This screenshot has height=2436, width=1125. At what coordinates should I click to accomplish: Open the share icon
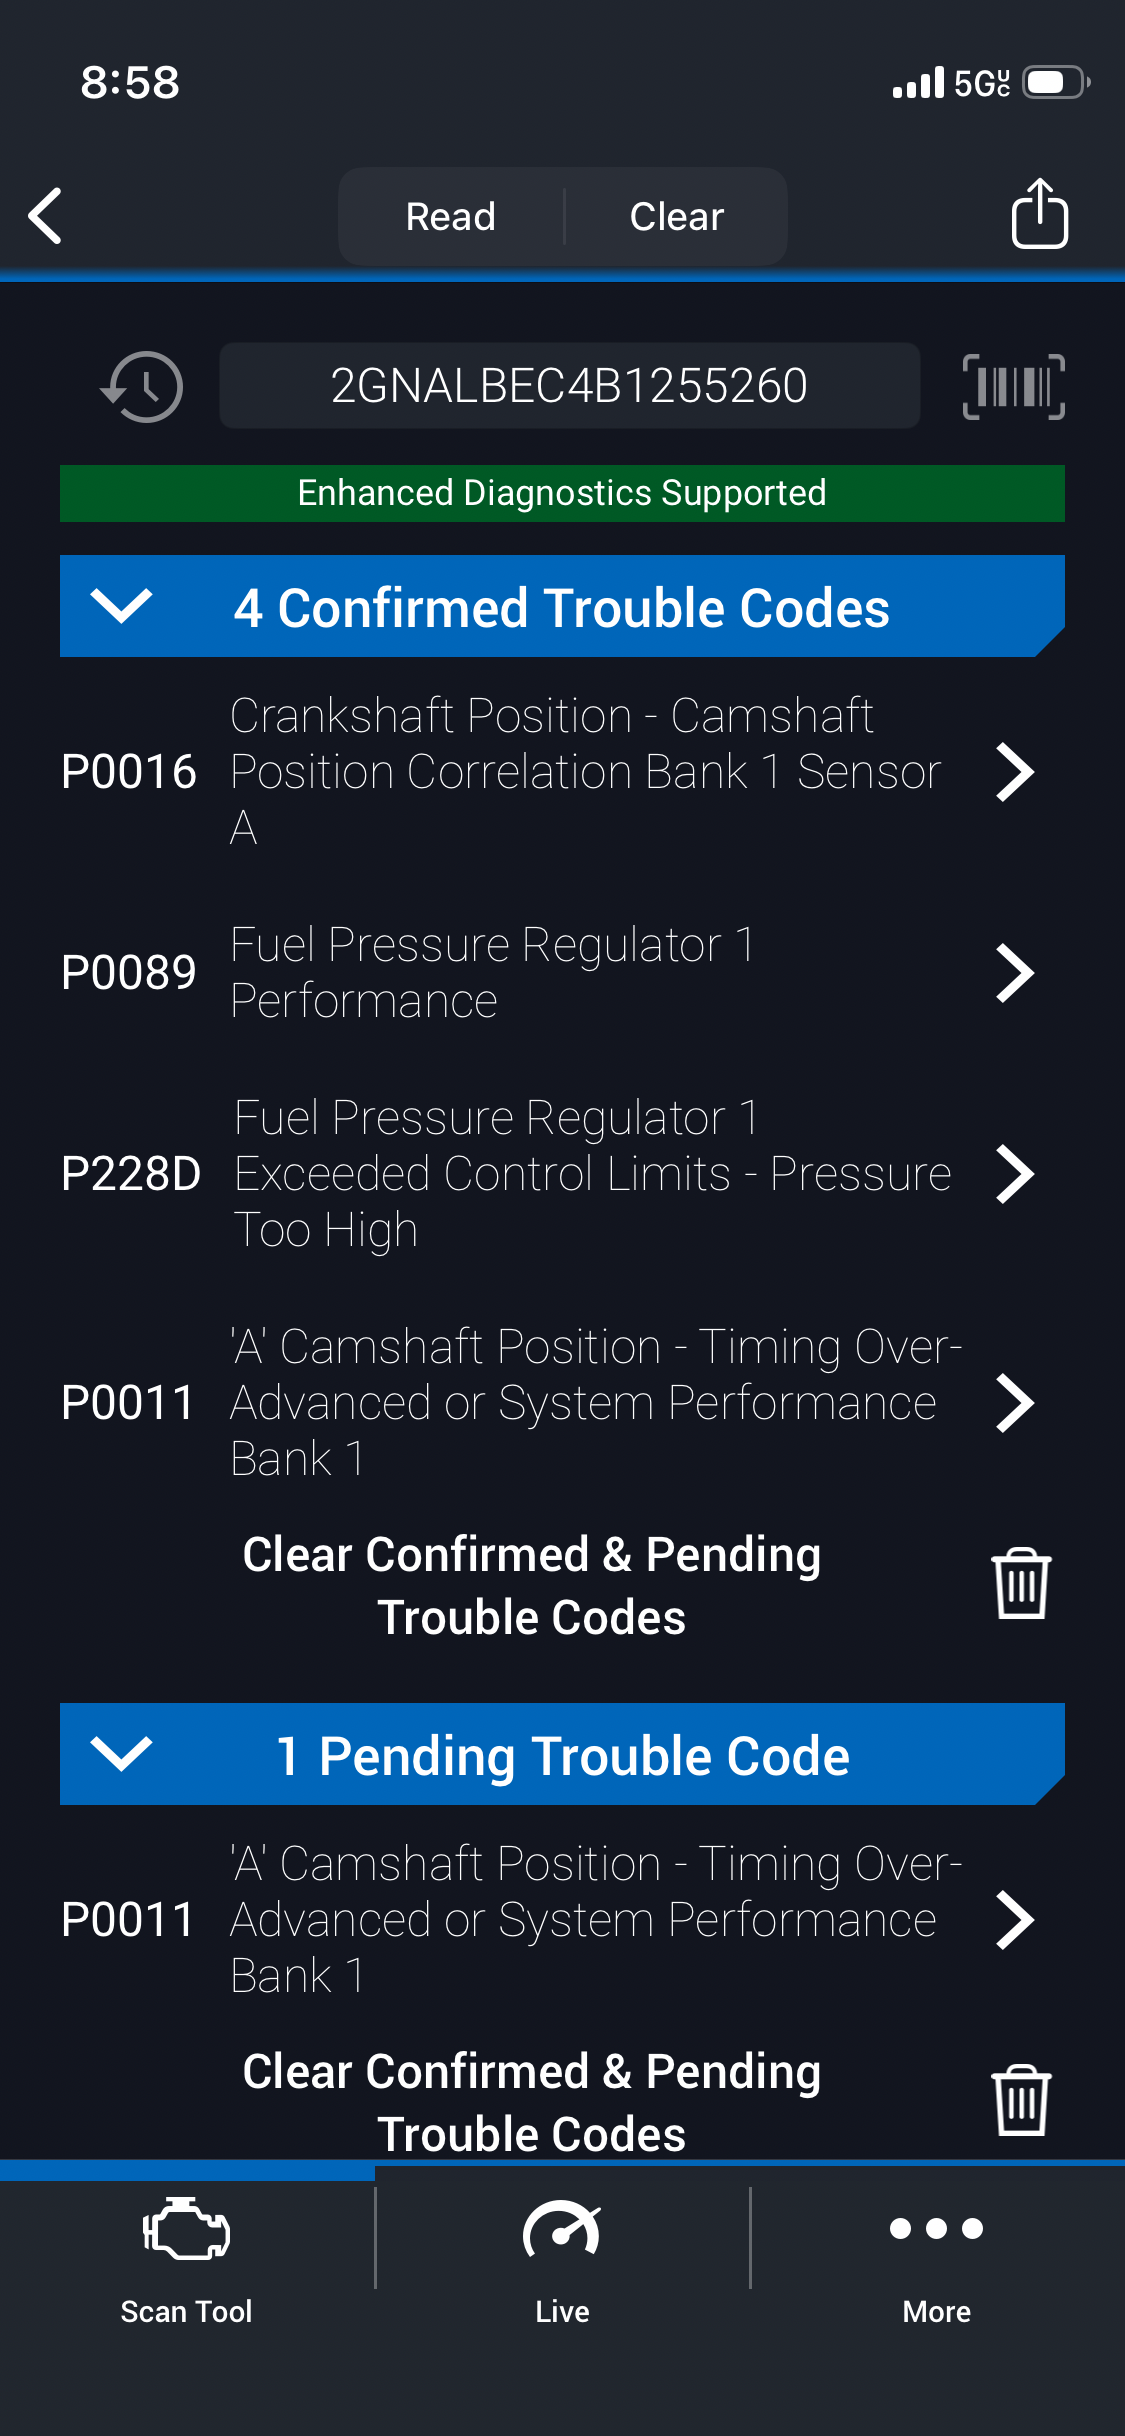pyautogui.click(x=1039, y=214)
